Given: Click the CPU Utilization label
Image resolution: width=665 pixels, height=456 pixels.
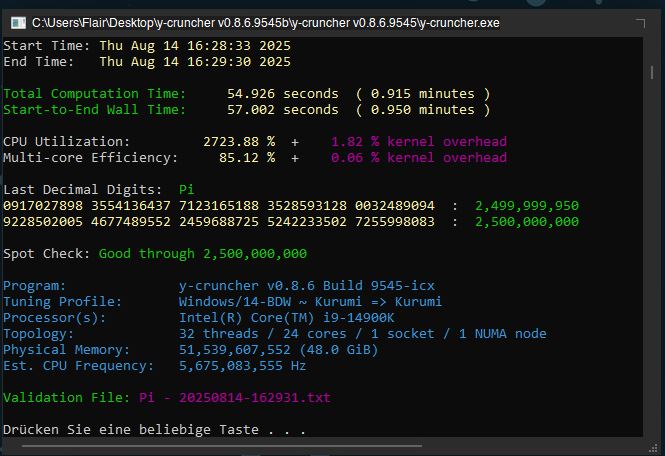Looking at the screenshot, I should click(x=67, y=142).
